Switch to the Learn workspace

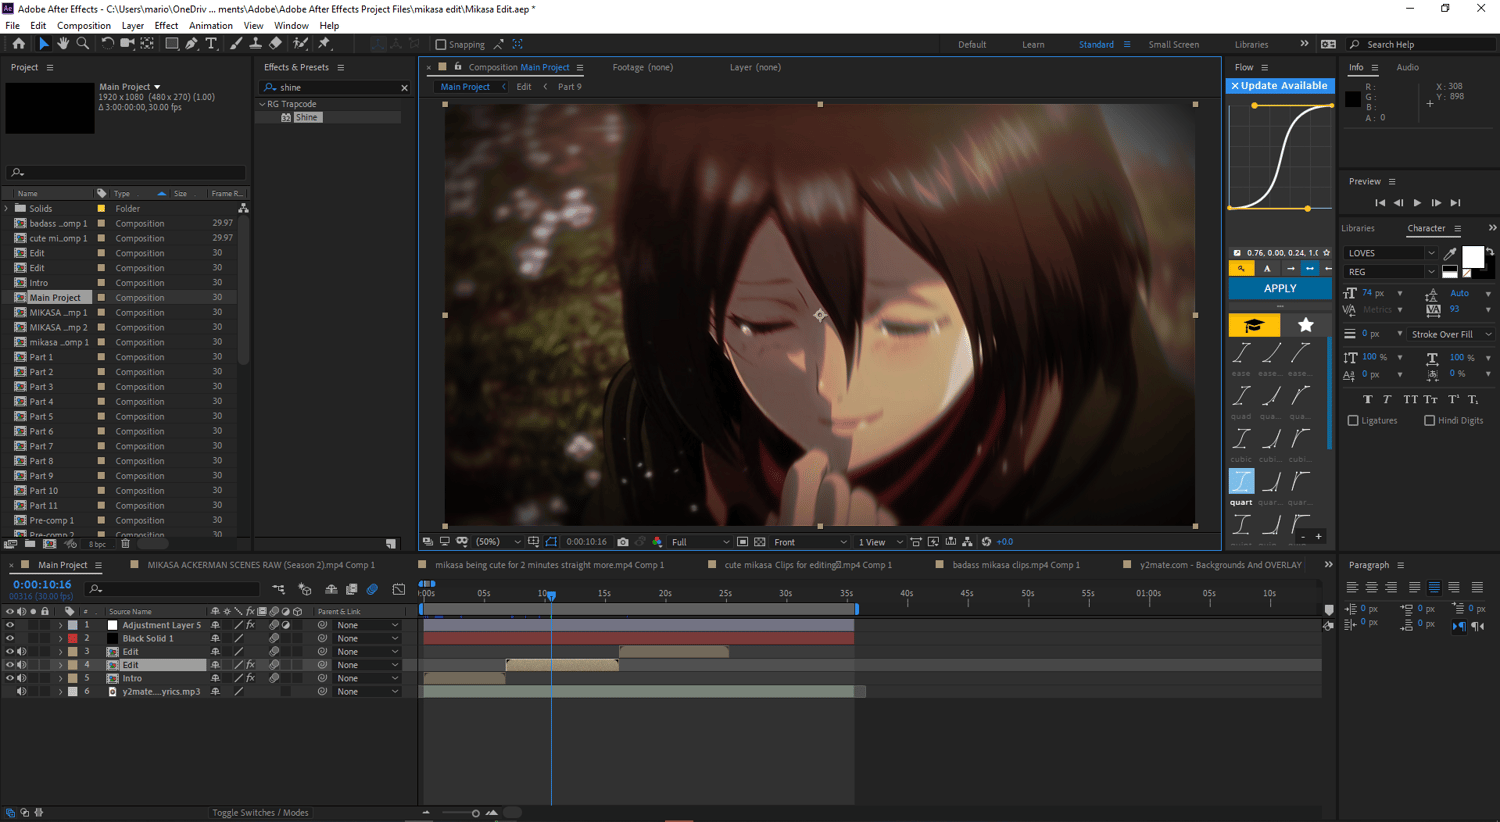coord(1033,44)
